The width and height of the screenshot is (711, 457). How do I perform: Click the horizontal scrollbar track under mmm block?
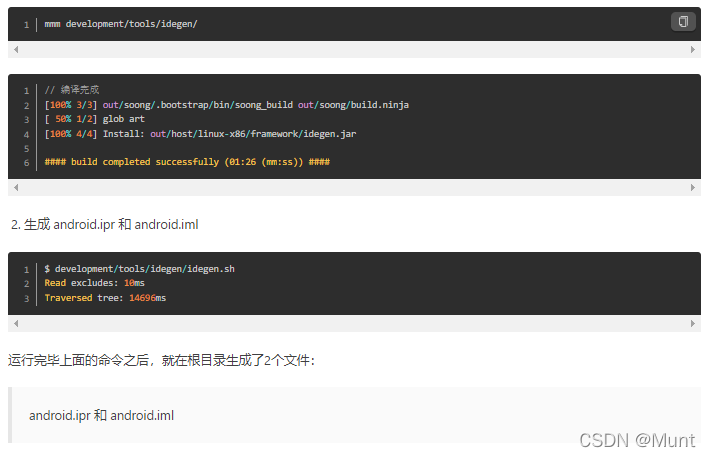click(354, 49)
